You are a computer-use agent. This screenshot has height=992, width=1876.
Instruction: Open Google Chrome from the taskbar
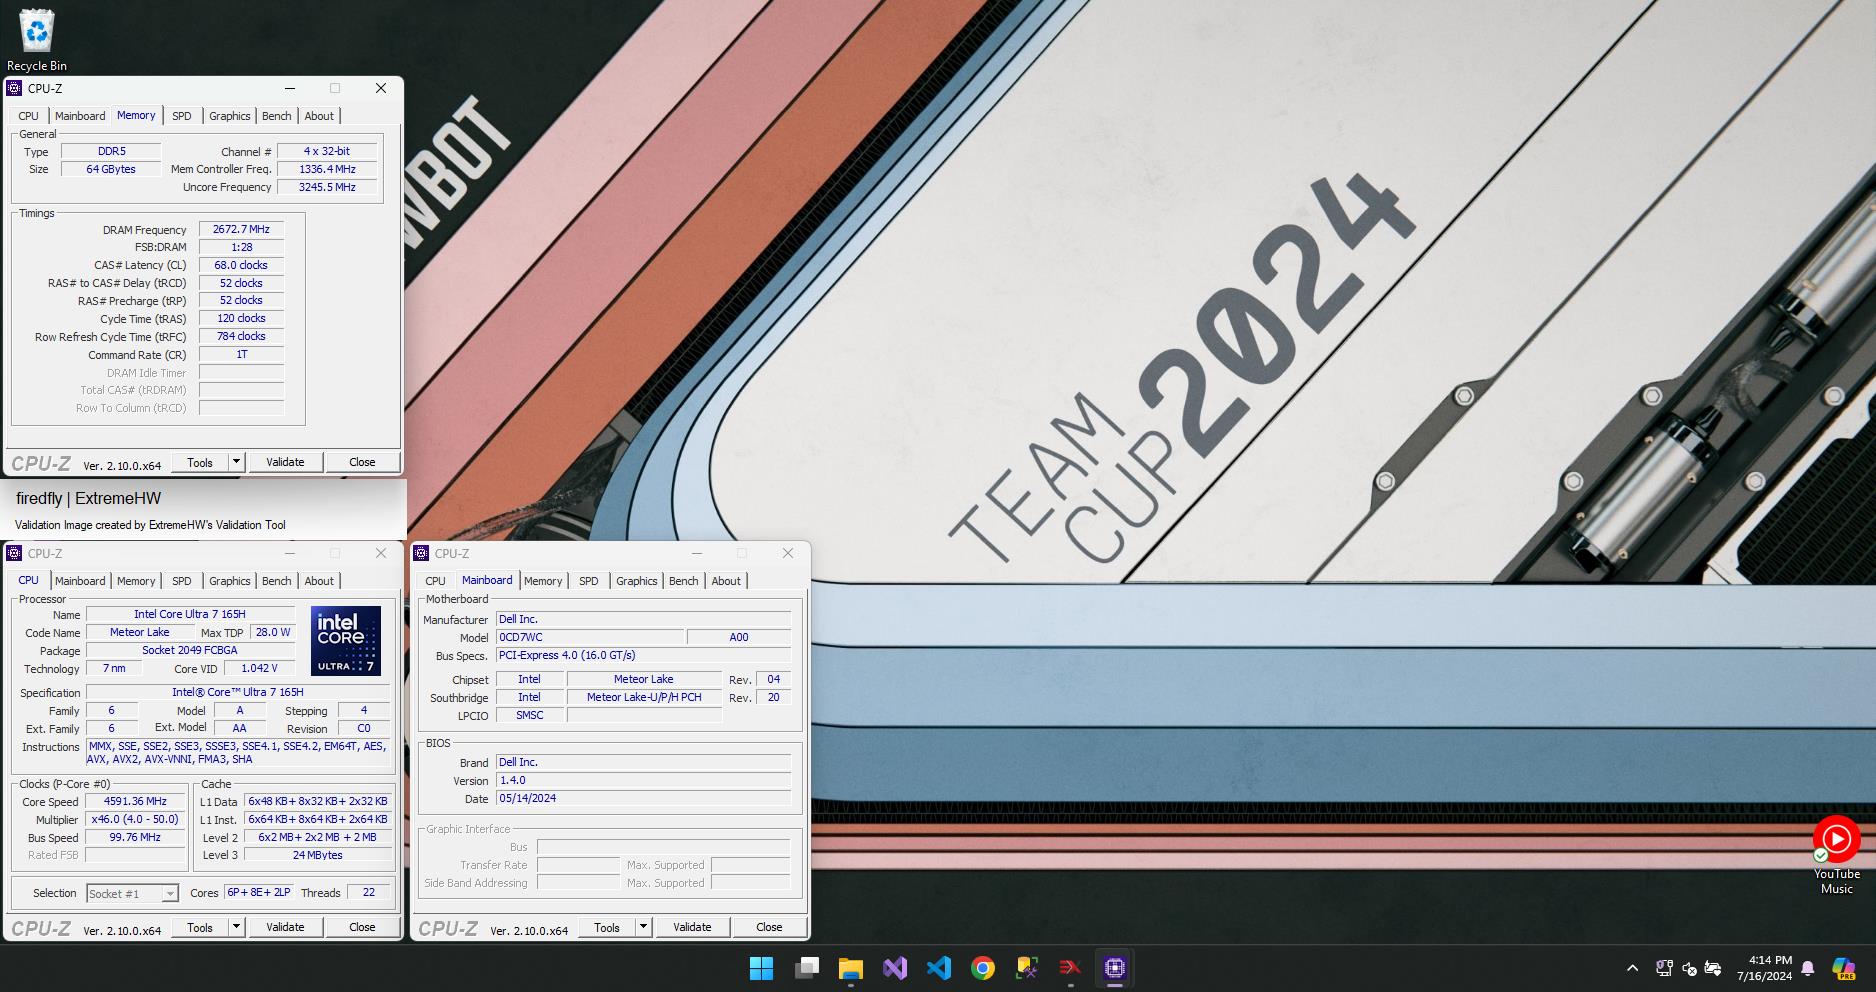tap(983, 968)
